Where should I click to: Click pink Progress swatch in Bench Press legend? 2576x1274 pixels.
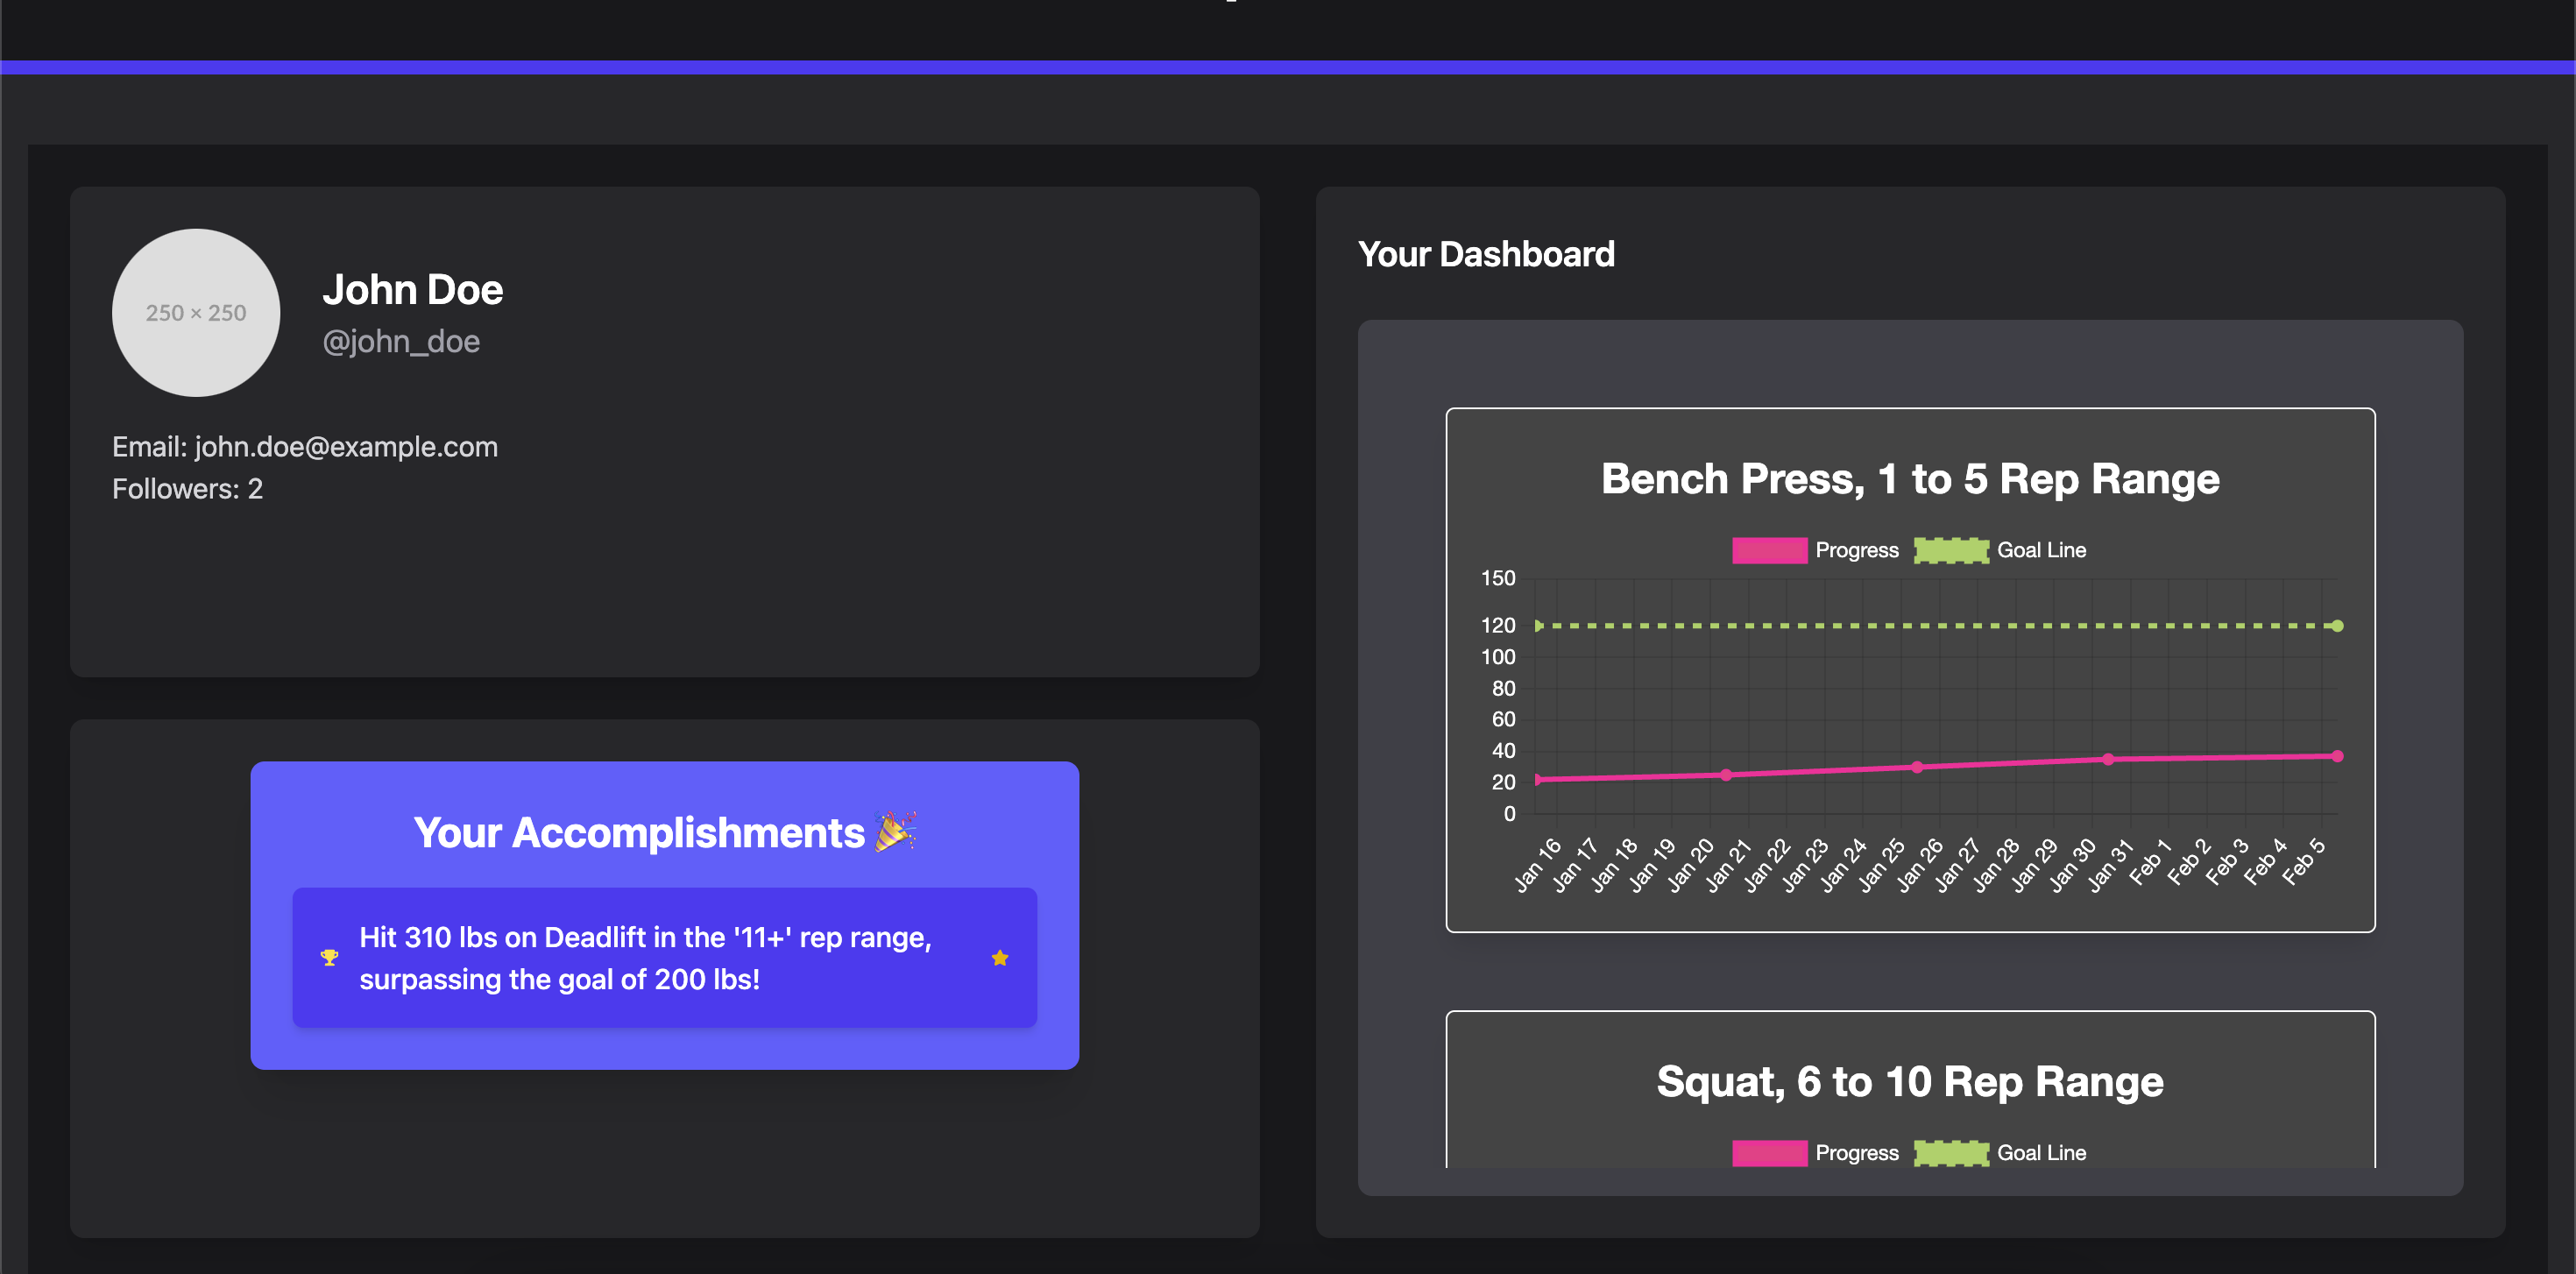point(1769,550)
